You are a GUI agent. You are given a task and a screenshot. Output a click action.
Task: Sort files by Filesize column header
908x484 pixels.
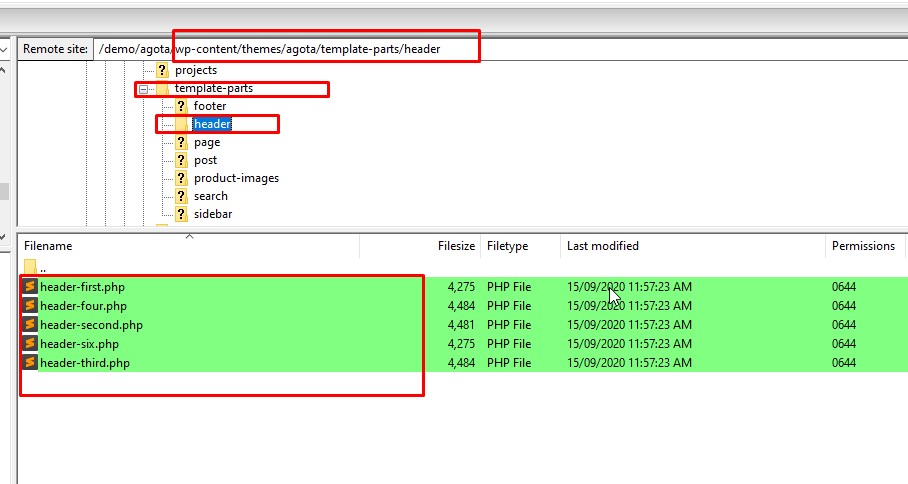tap(455, 246)
